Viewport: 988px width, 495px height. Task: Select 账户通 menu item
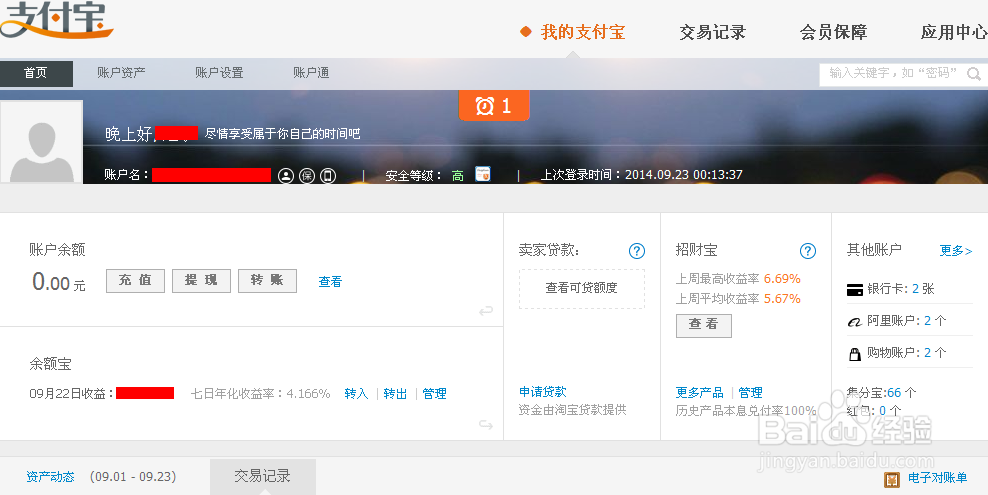click(311, 73)
